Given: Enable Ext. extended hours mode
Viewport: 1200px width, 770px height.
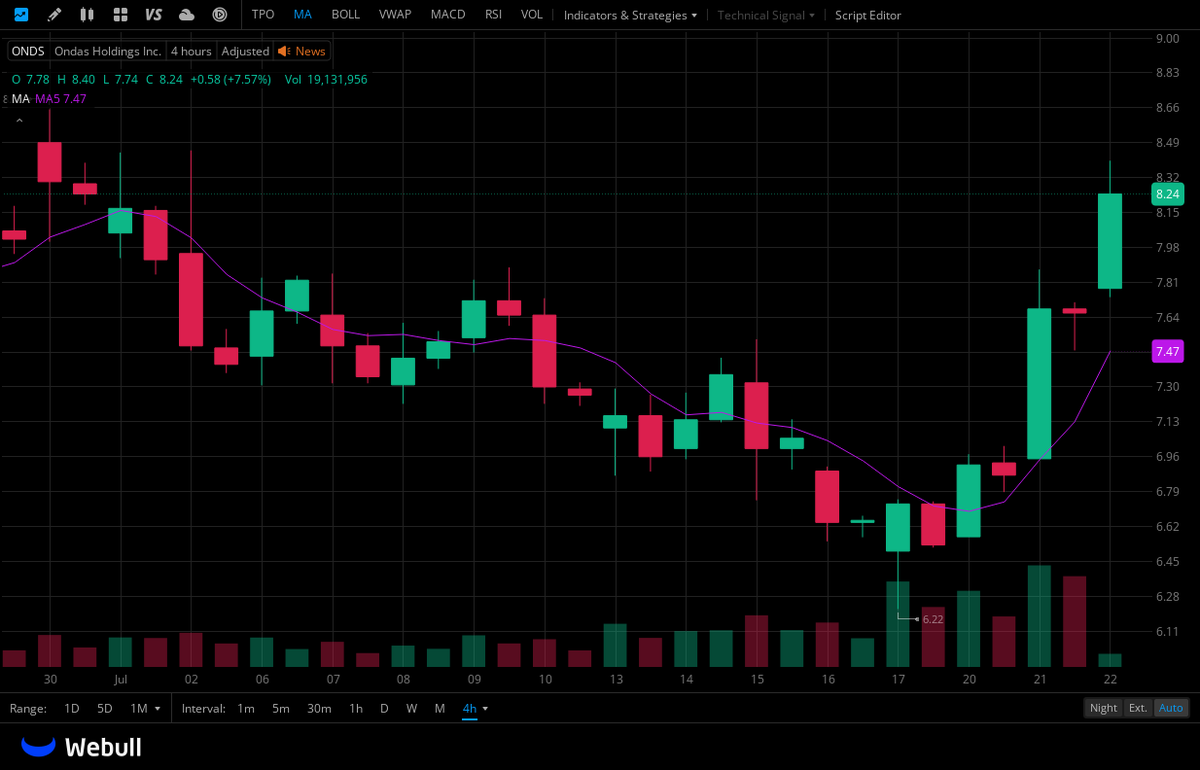Looking at the screenshot, I should pos(1138,708).
